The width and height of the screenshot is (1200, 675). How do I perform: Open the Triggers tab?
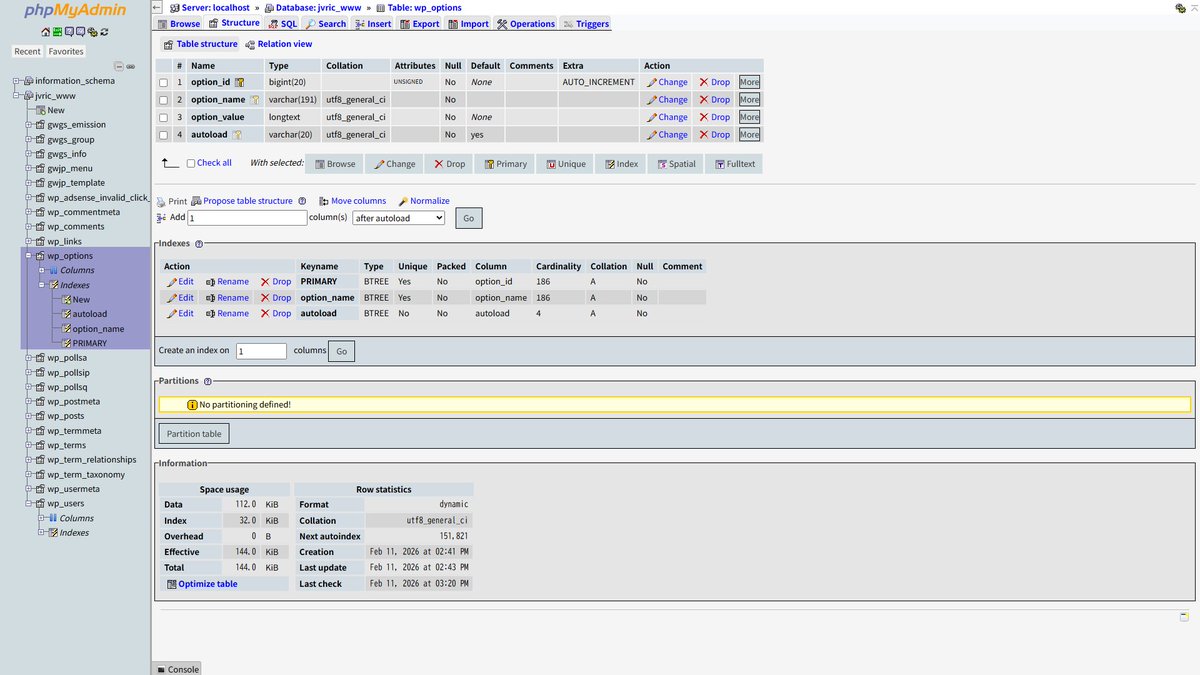coord(586,23)
